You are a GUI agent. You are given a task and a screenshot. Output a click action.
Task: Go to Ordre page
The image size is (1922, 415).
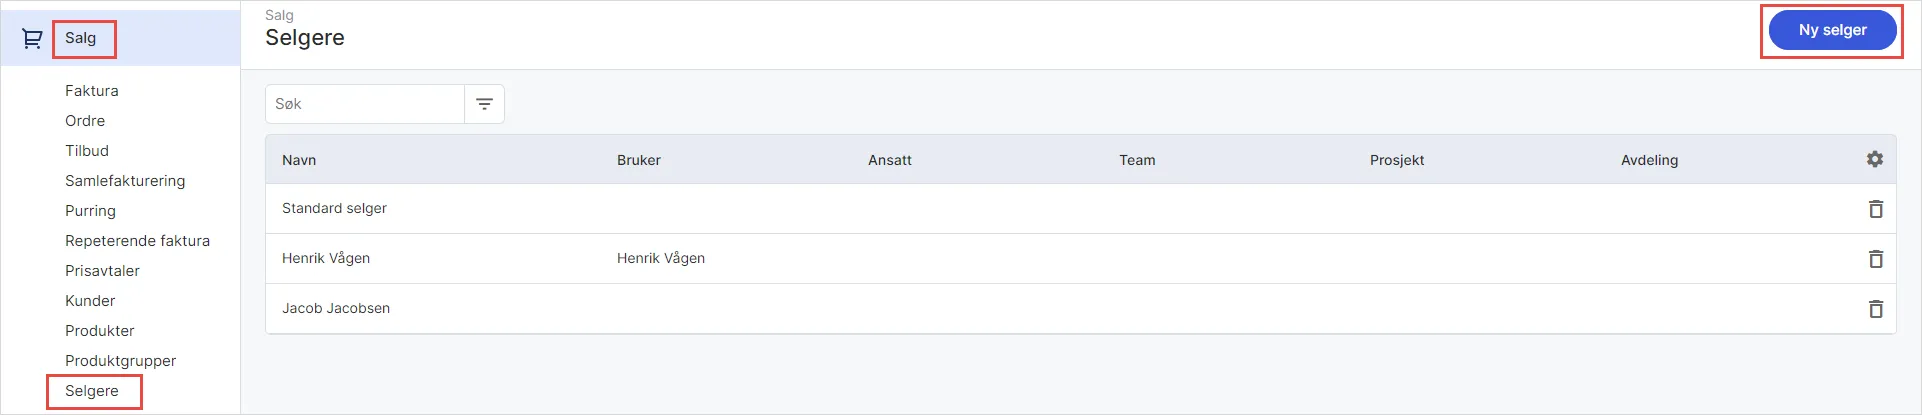pos(85,121)
